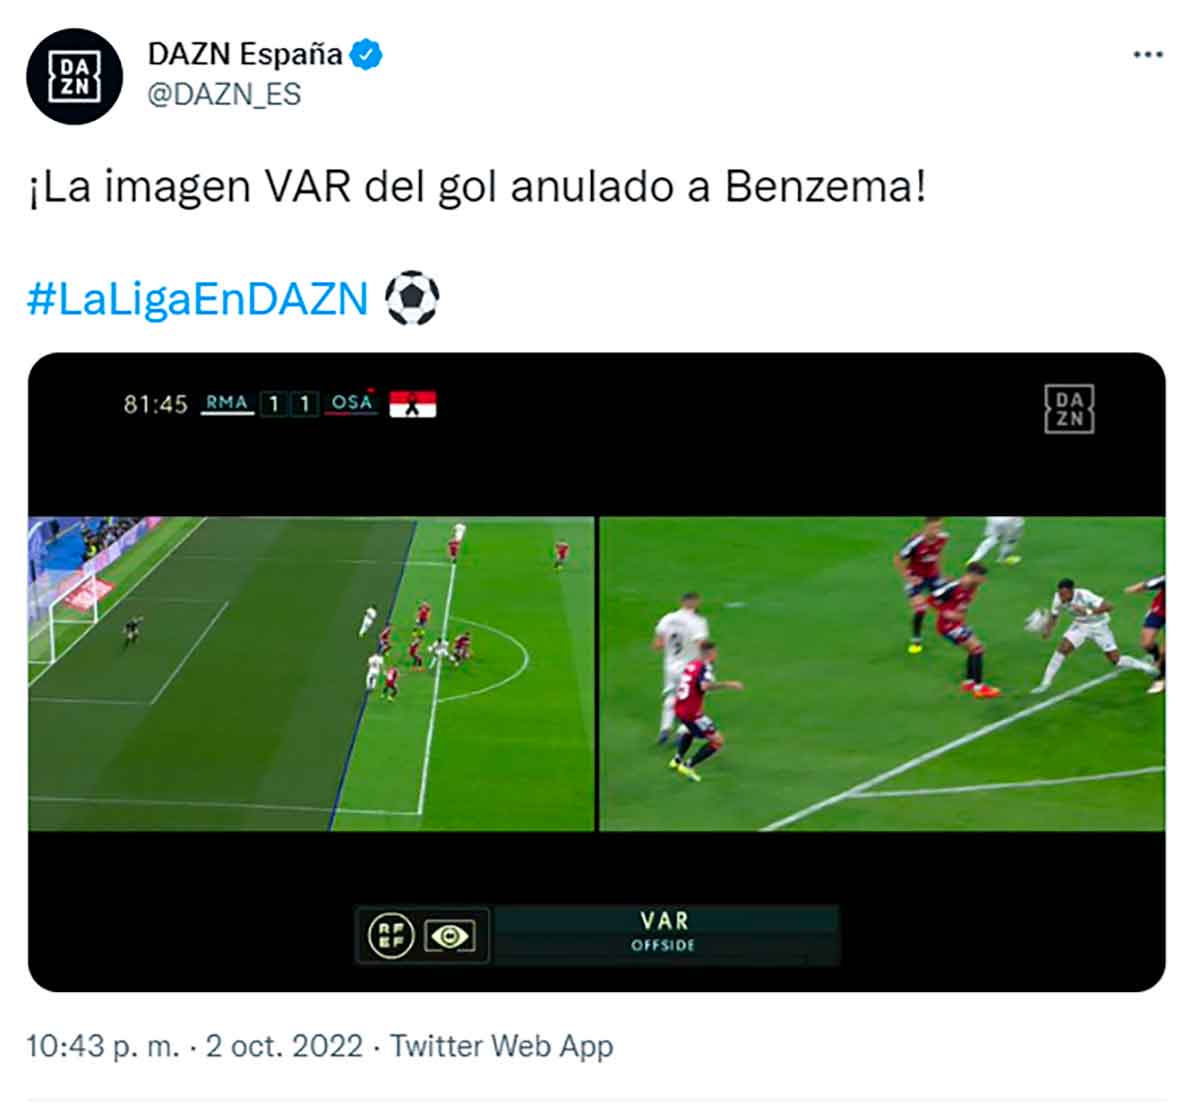
Task: Open the #LaLigaEnDAZN hashtag
Action: click(198, 298)
